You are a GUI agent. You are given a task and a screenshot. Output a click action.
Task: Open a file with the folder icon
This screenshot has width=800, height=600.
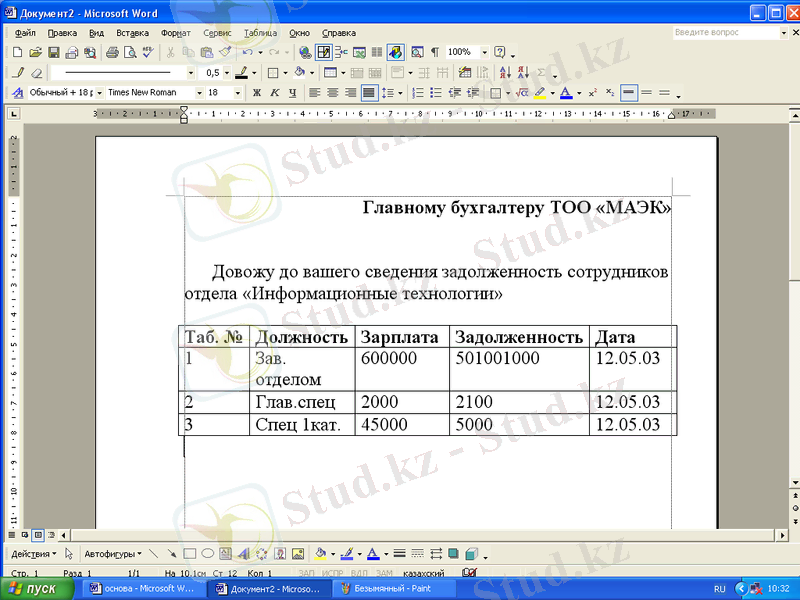(x=35, y=52)
